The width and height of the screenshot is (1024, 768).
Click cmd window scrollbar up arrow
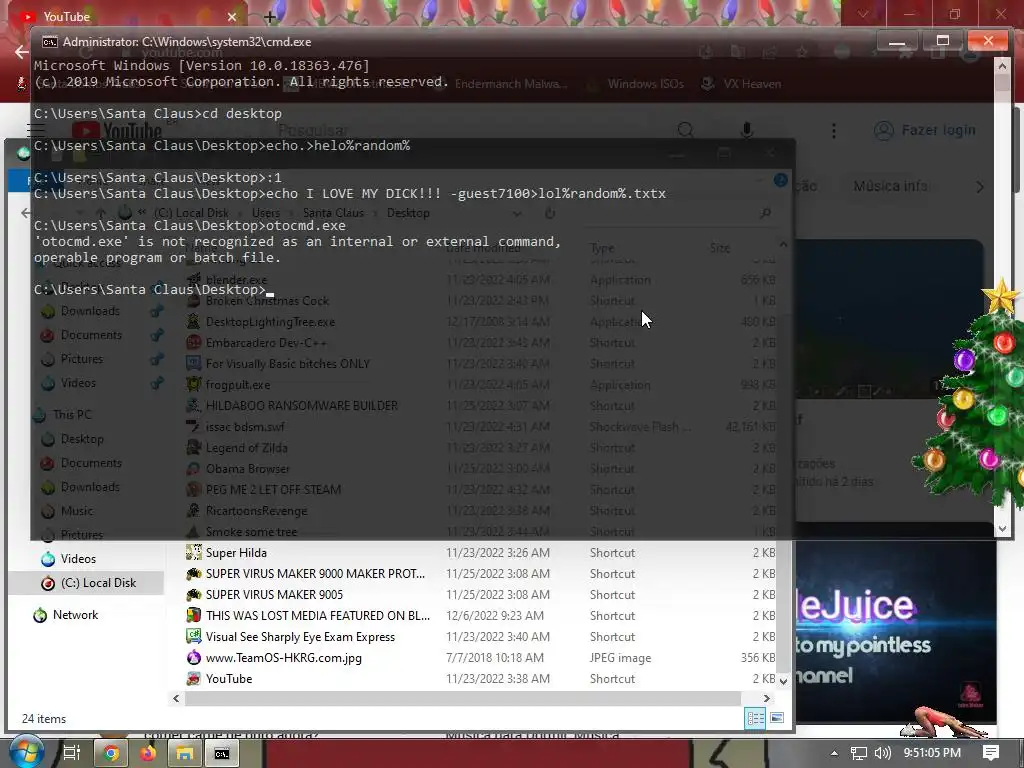coord(1002,65)
